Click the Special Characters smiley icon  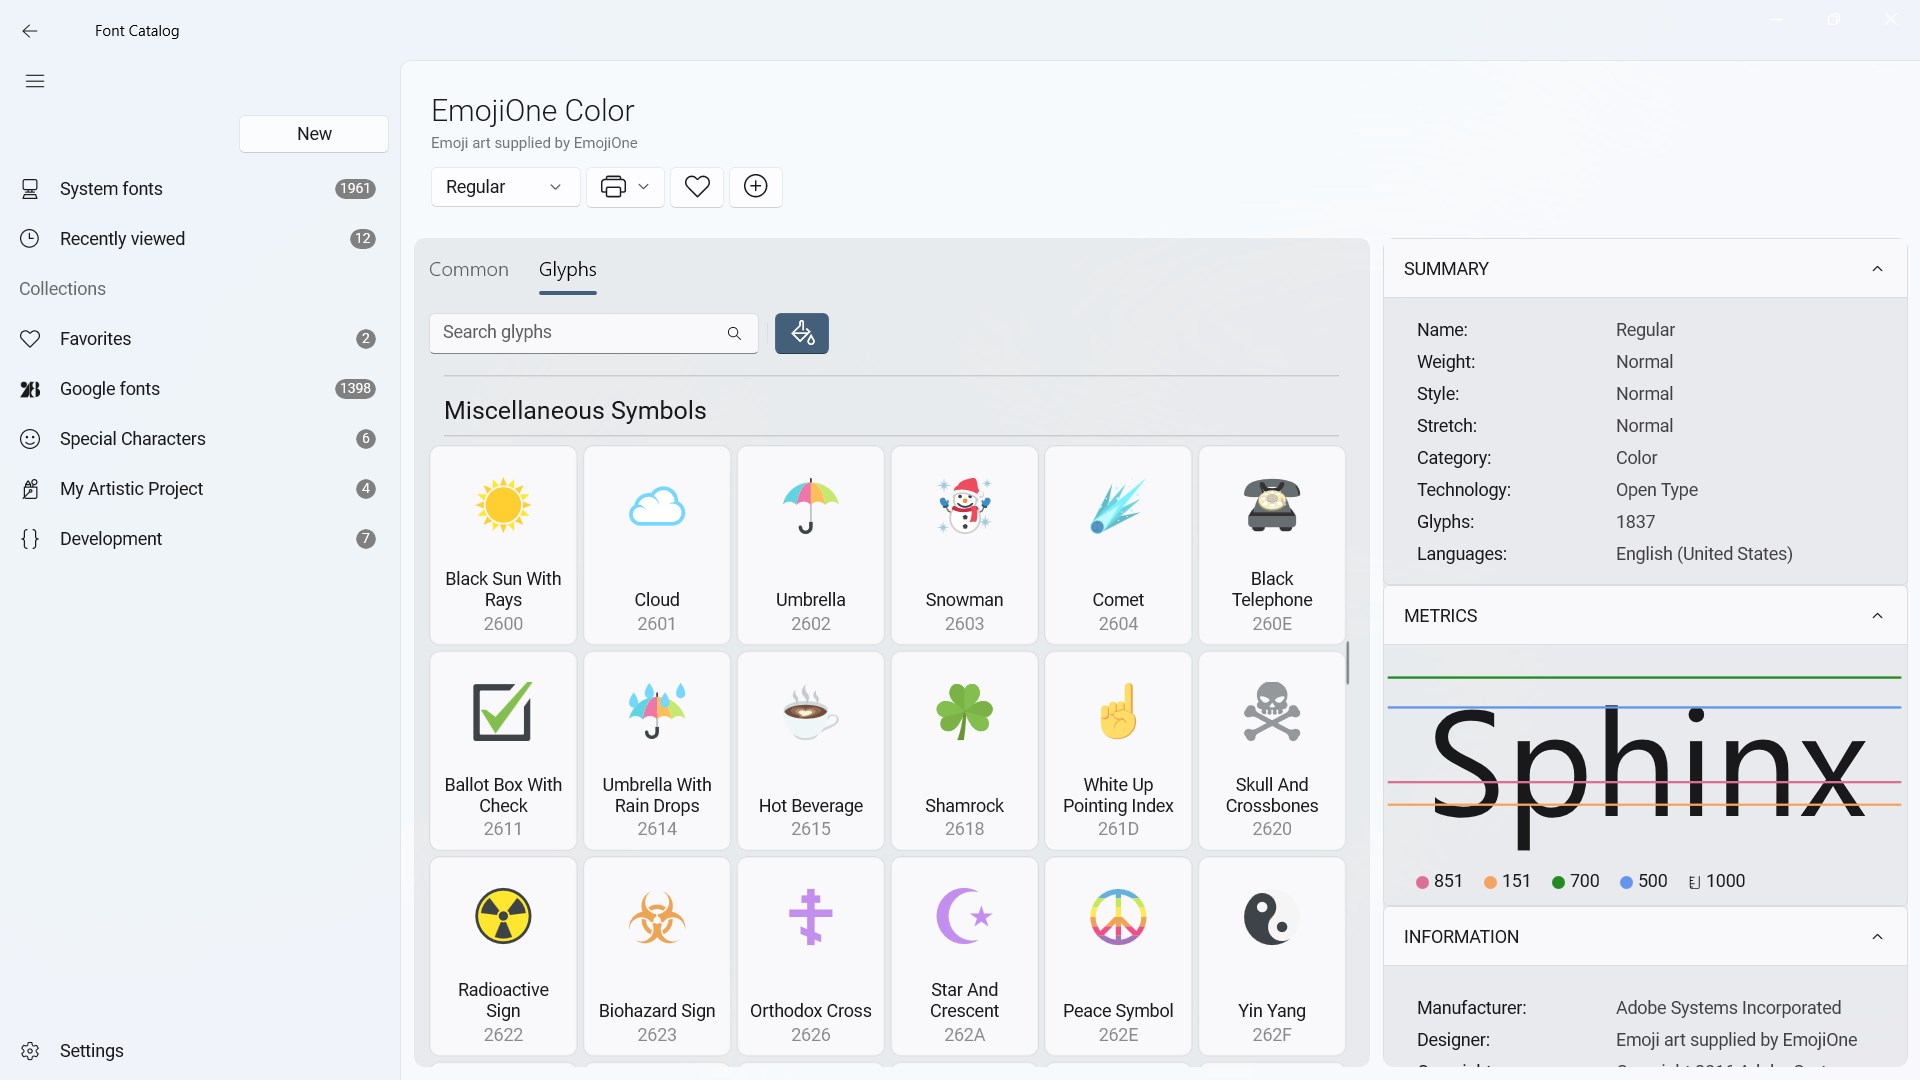tap(30, 438)
